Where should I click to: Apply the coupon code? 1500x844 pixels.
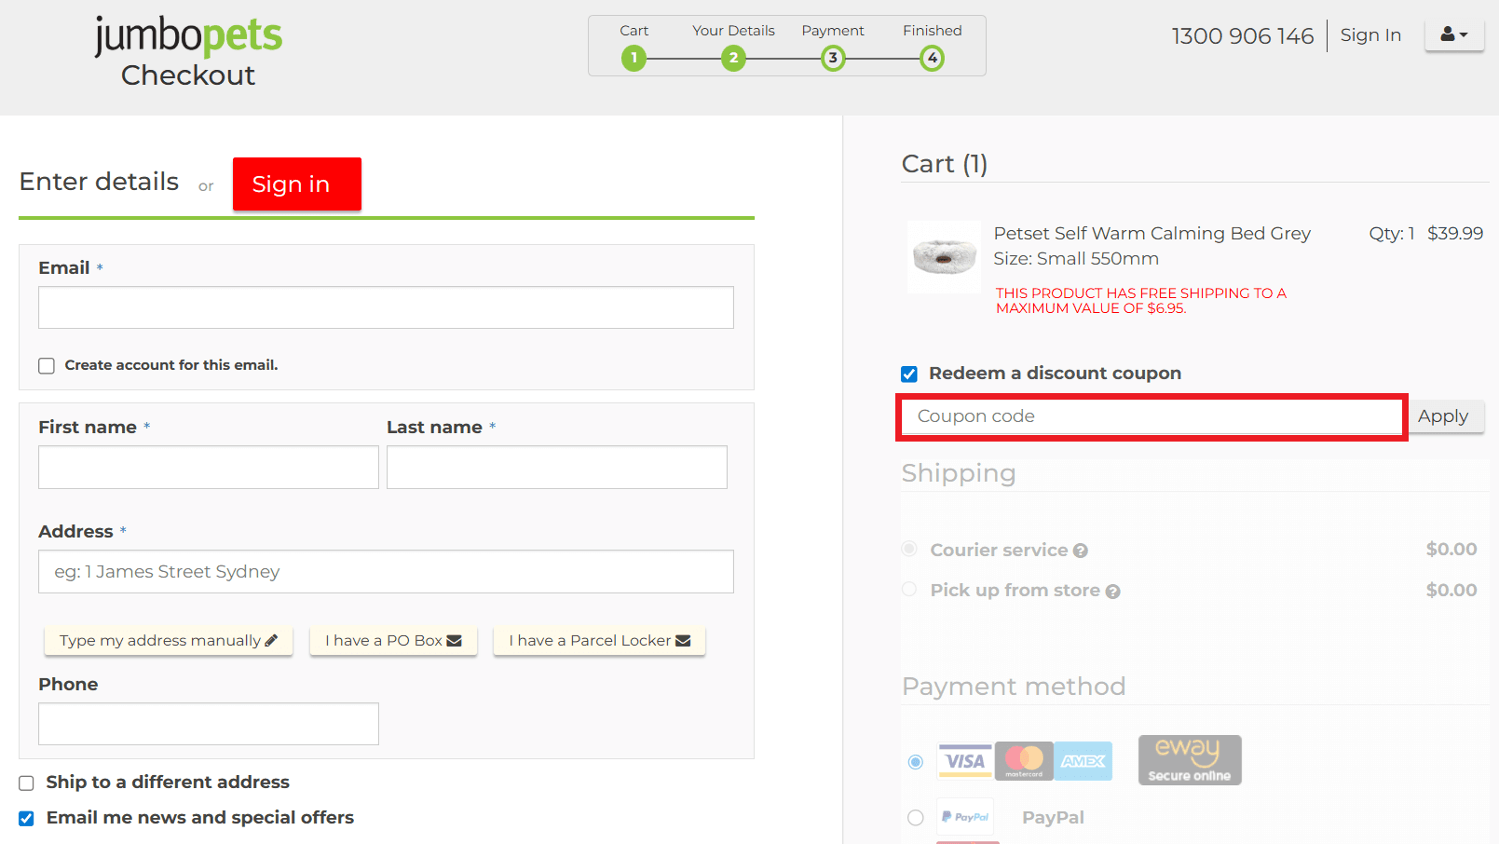tap(1442, 416)
